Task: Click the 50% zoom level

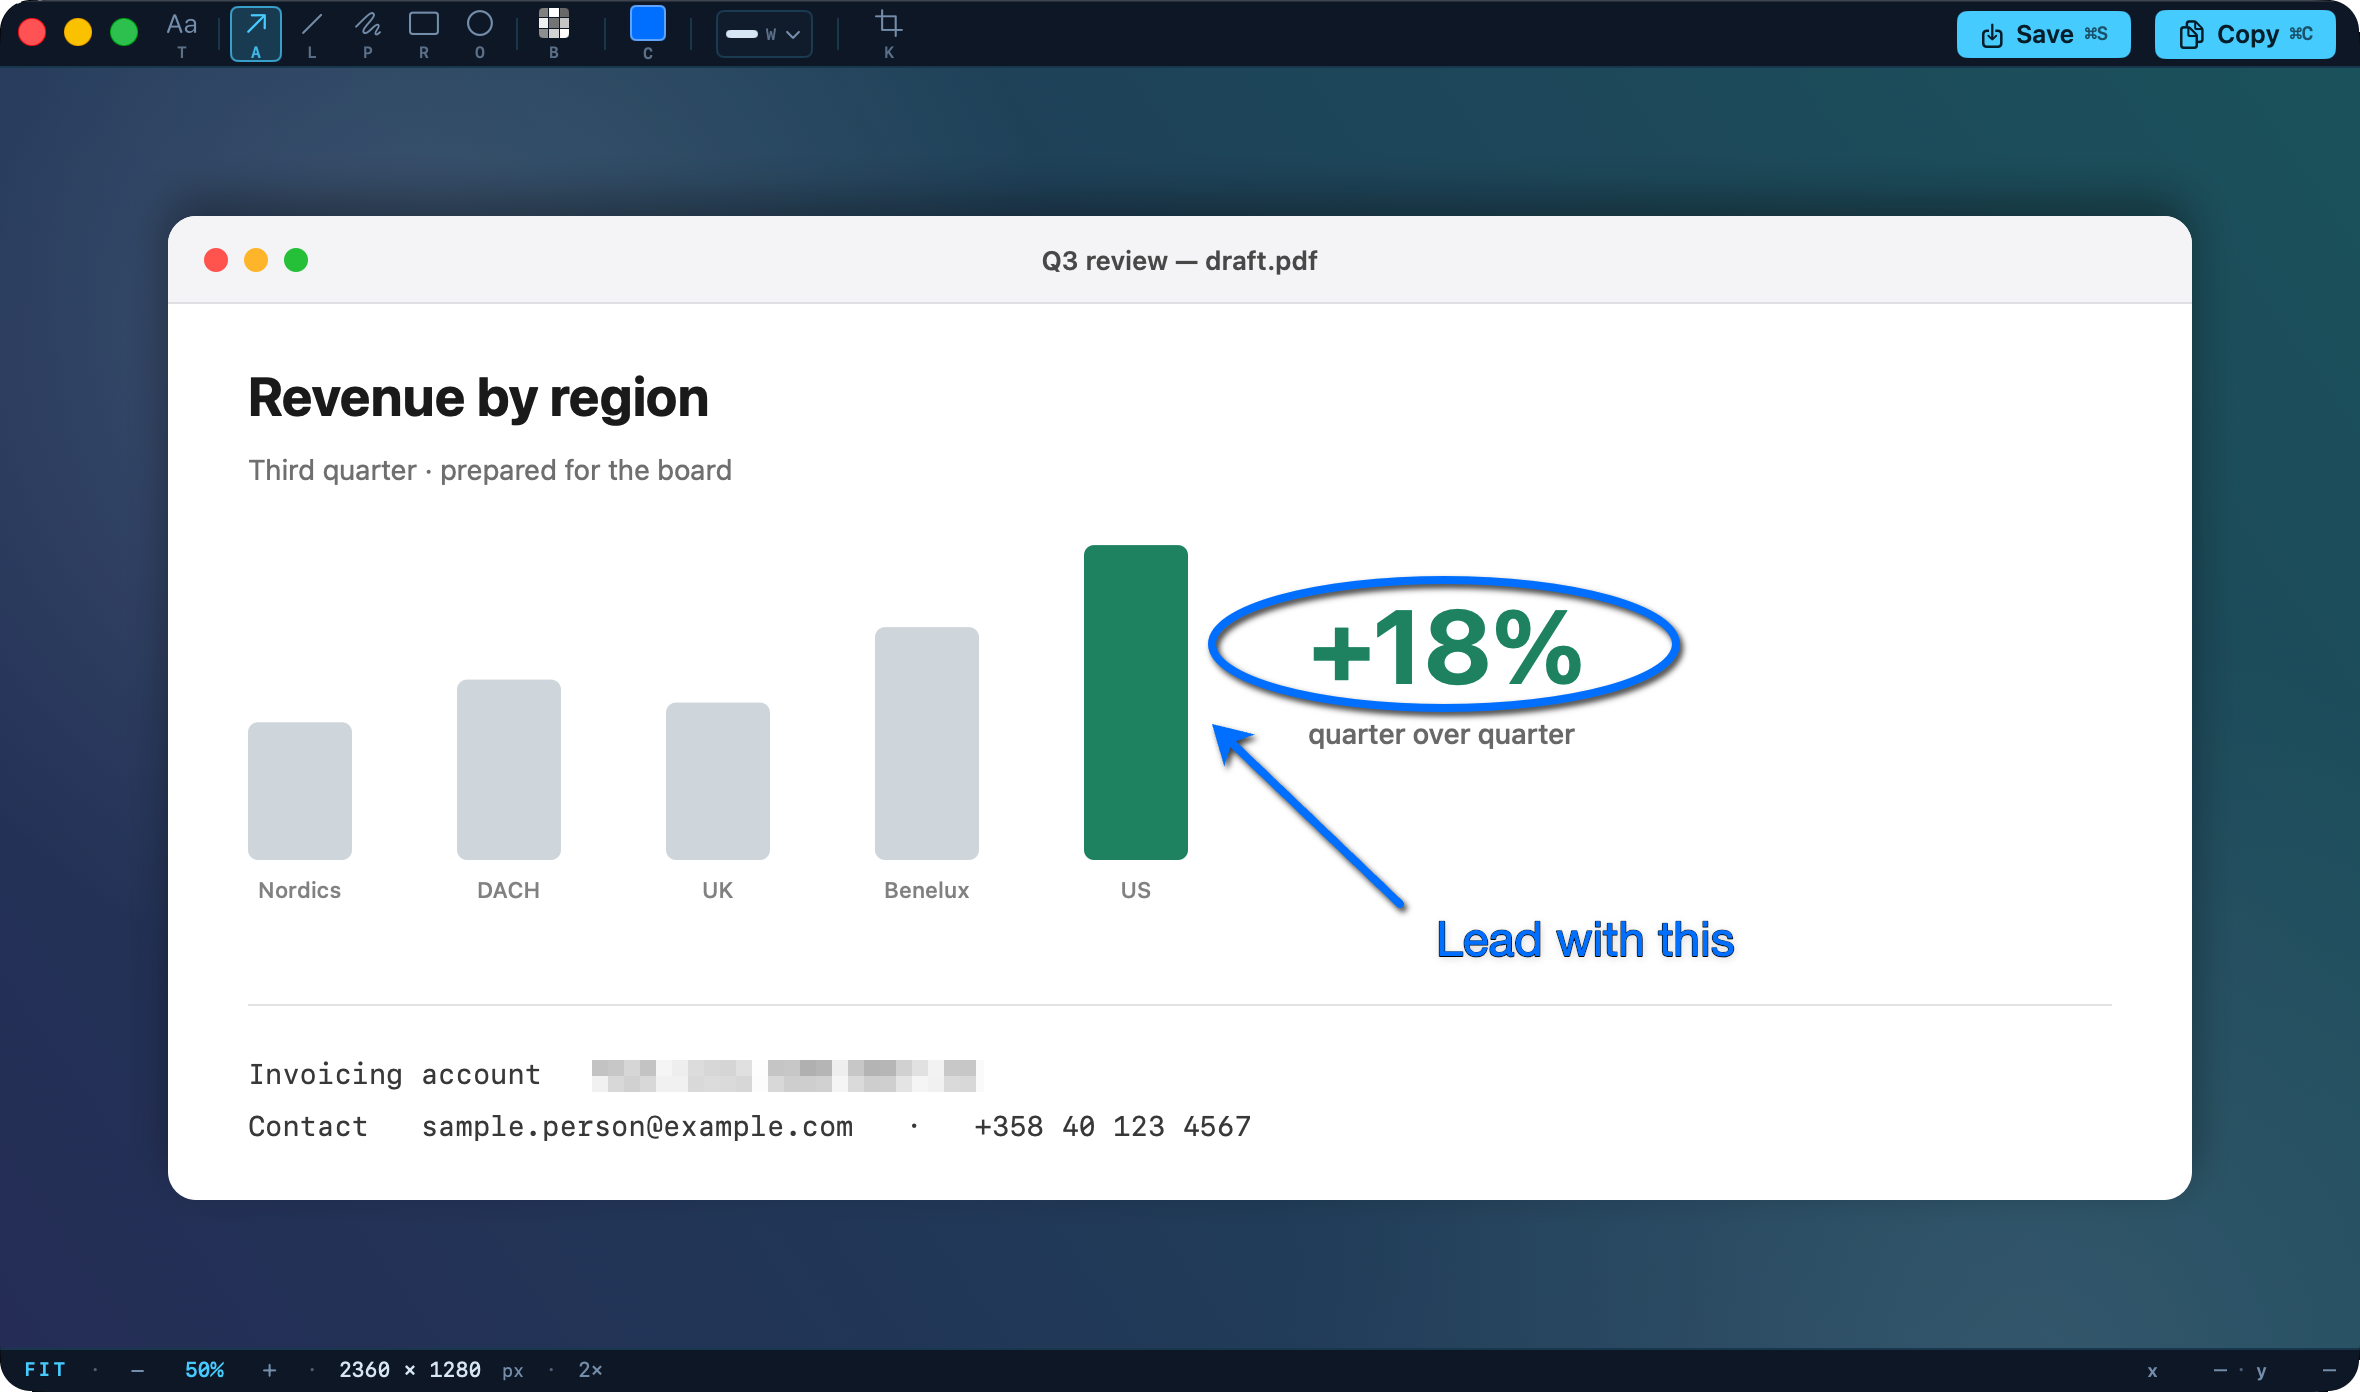Action: 204,1370
